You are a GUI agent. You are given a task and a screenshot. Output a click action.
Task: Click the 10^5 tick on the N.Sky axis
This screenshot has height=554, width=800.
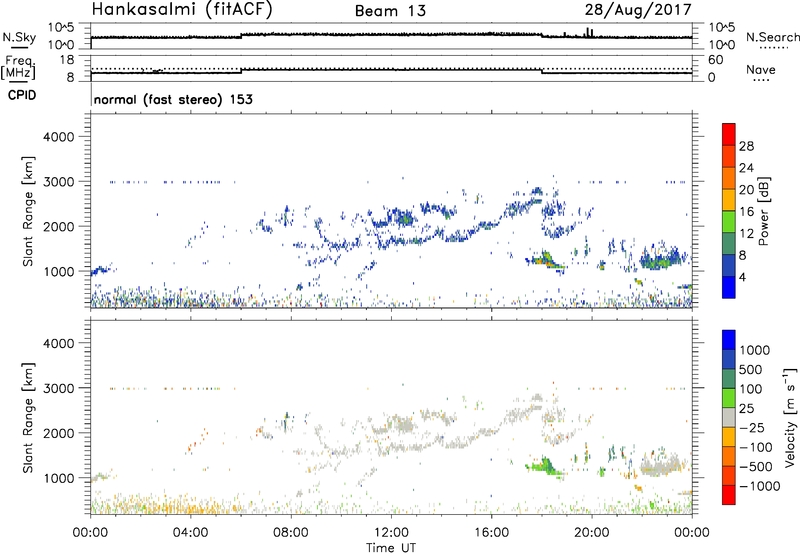[61, 27]
